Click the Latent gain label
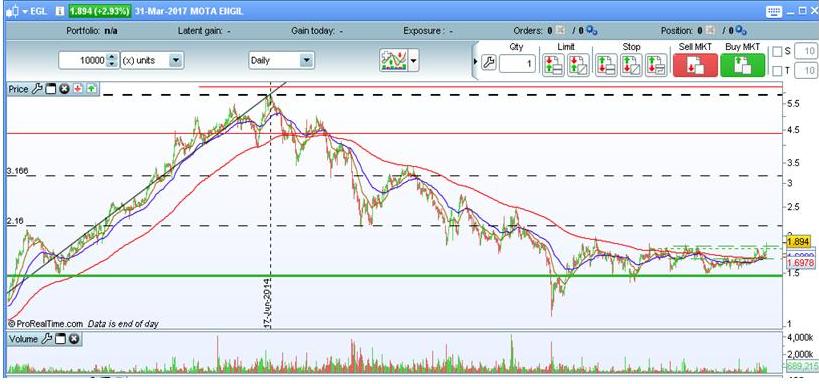The height and width of the screenshot is (384, 819). click(201, 31)
